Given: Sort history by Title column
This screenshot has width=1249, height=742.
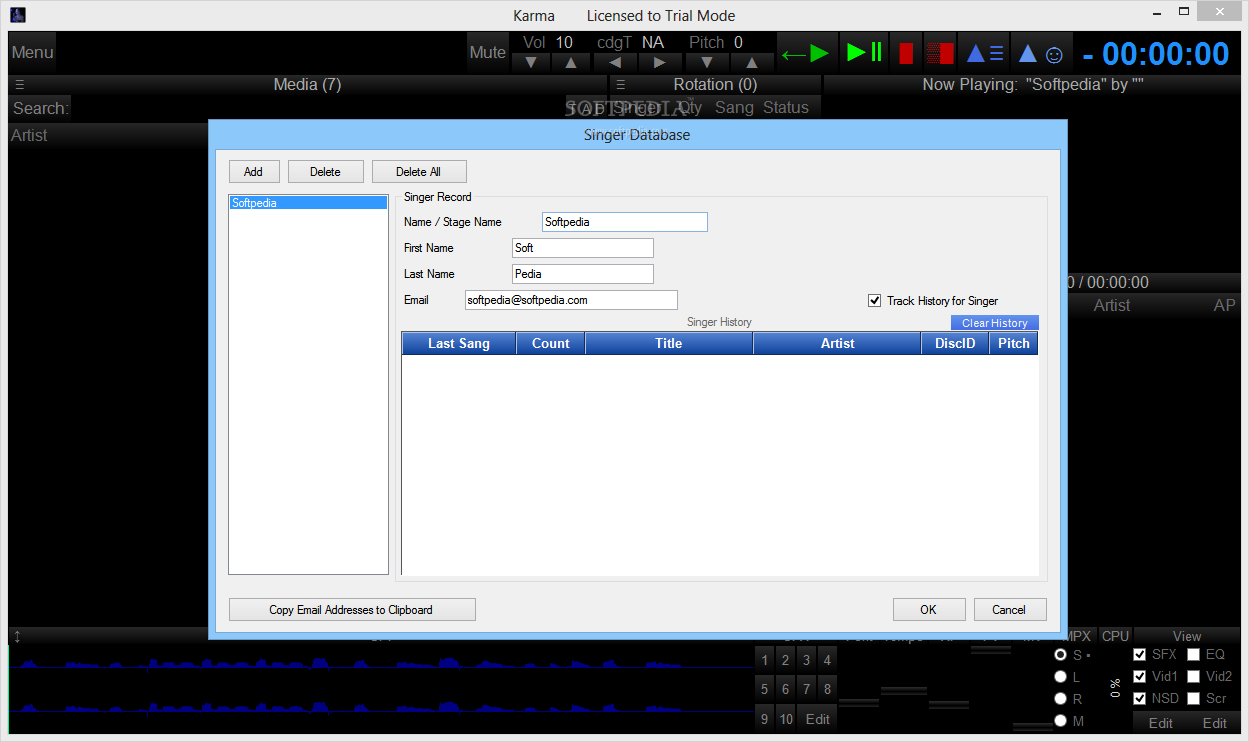Looking at the screenshot, I should coord(669,343).
